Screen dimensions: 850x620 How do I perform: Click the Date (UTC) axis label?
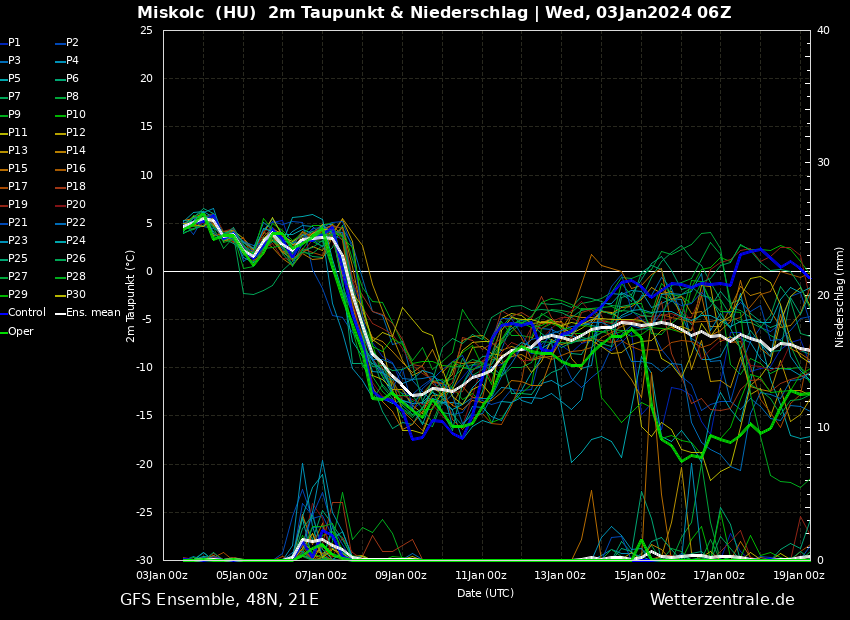485,593
